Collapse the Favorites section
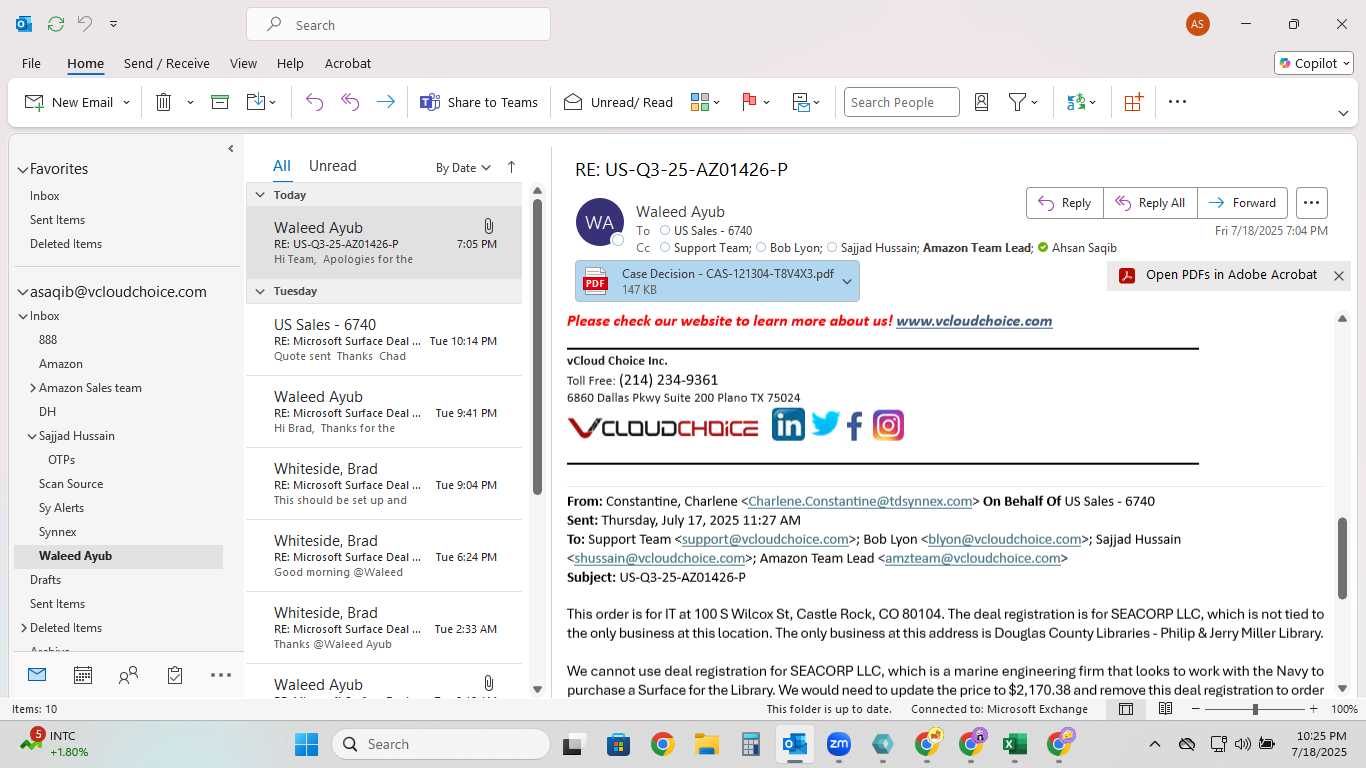 22,170
